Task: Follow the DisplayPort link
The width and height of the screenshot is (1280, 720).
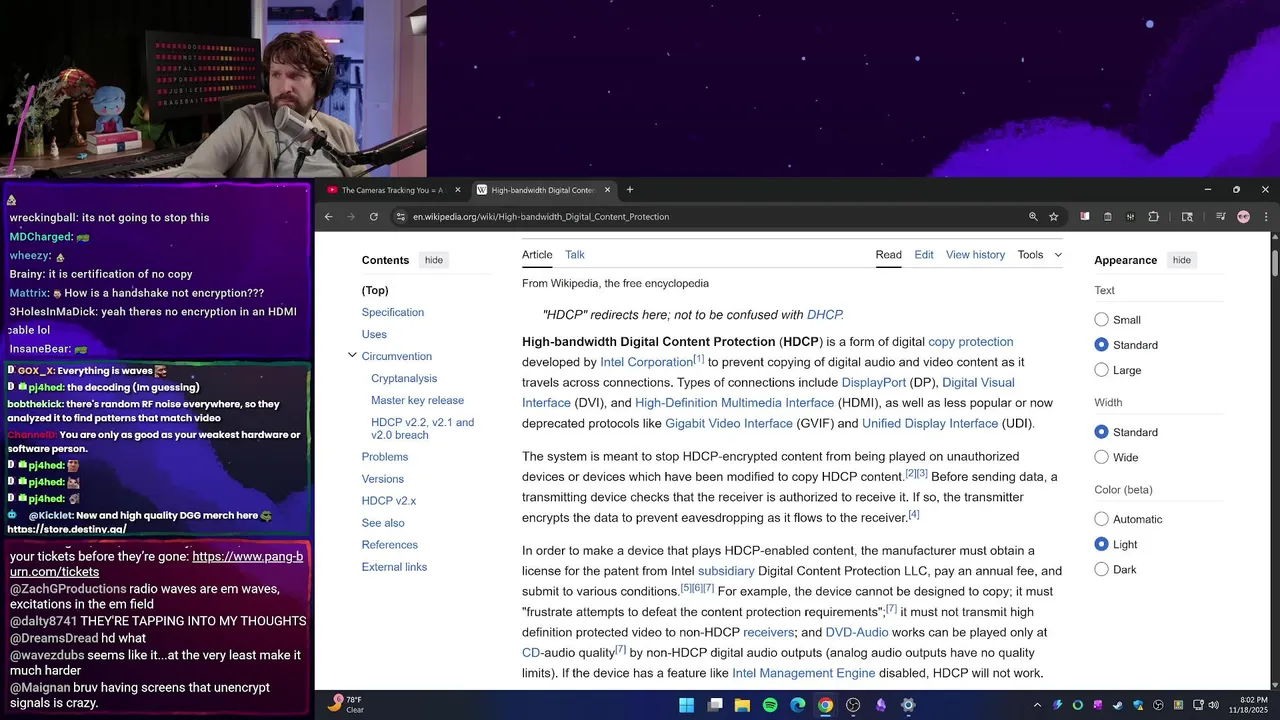Action: tap(873, 383)
